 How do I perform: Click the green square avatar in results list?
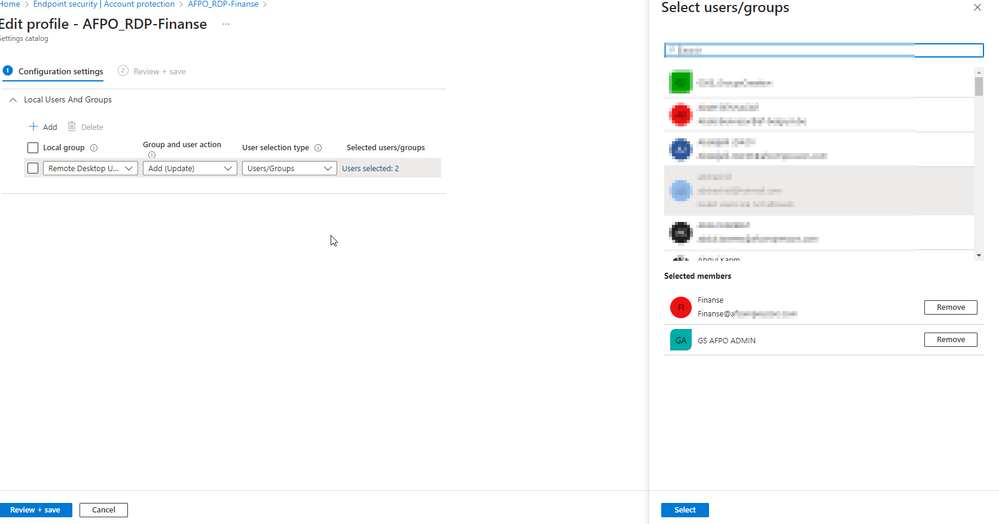pos(680,82)
